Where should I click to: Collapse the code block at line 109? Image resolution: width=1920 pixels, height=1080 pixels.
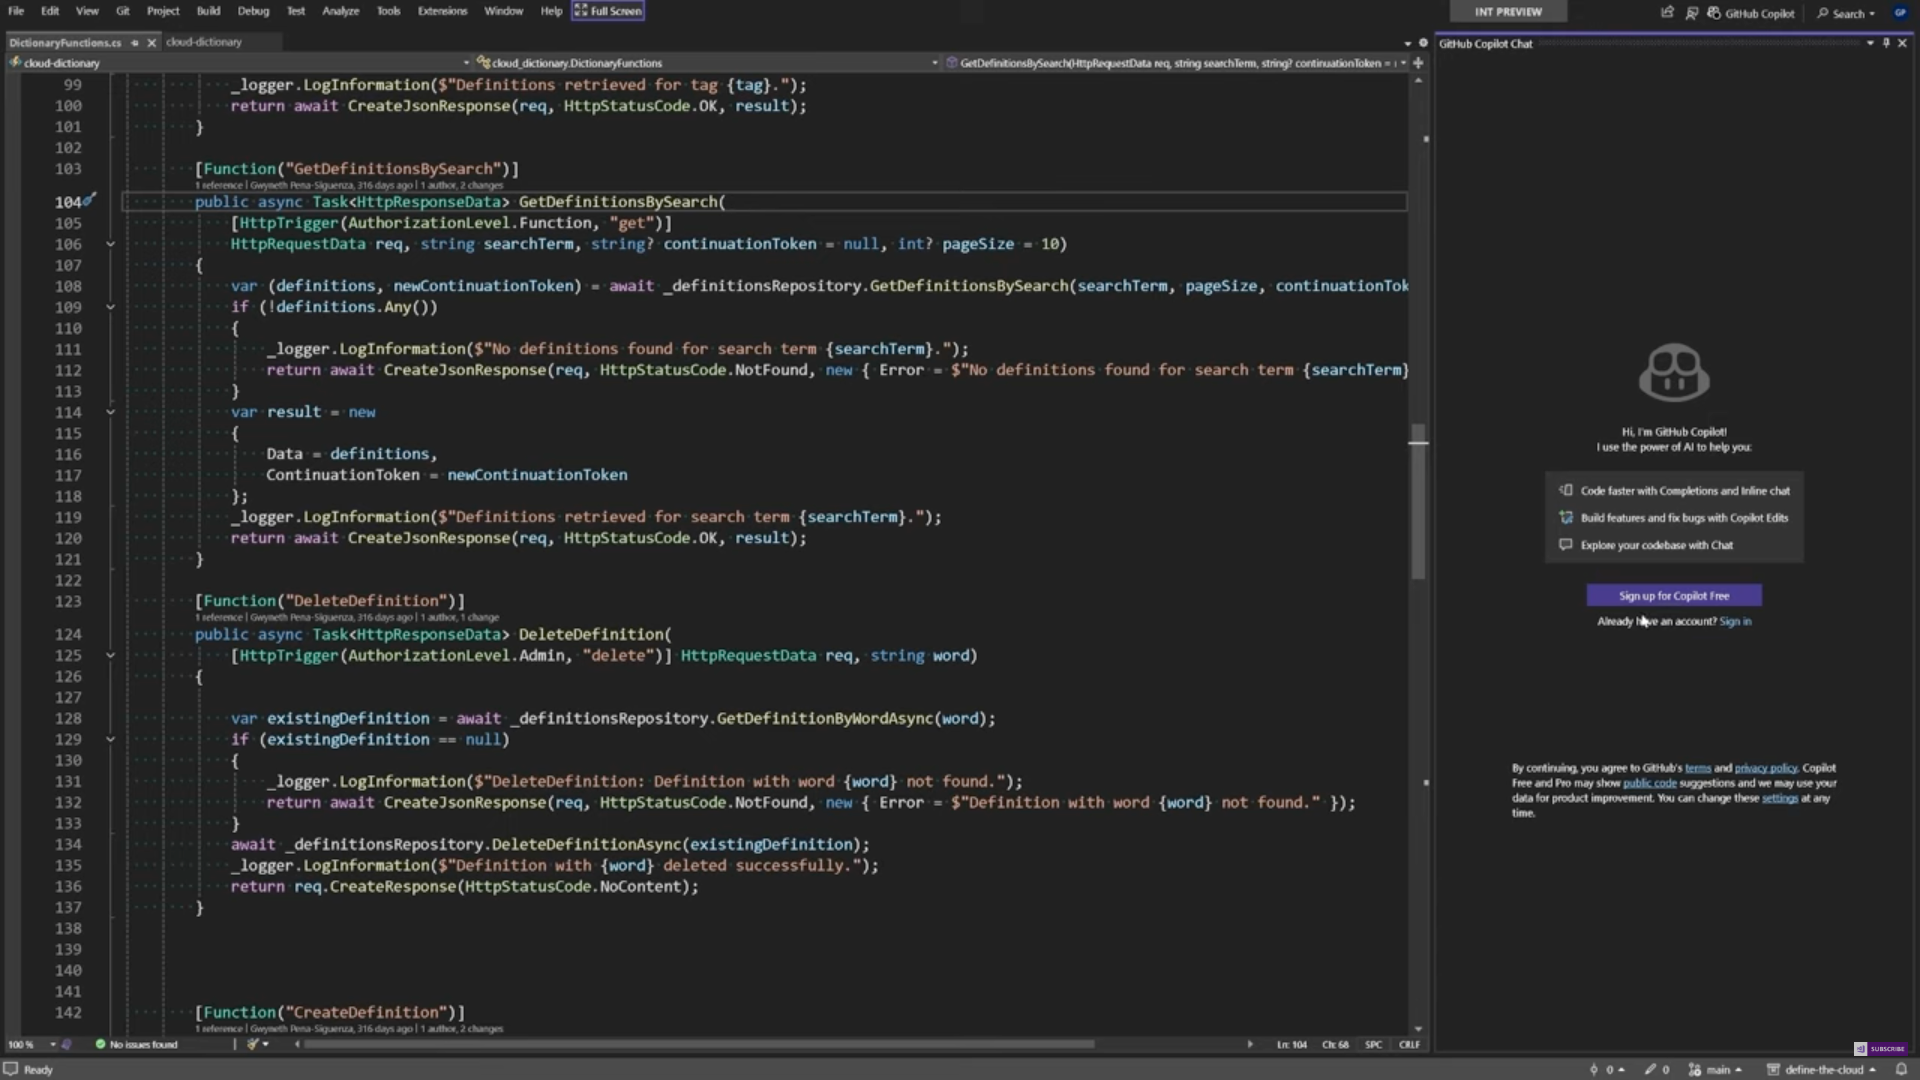tap(111, 307)
